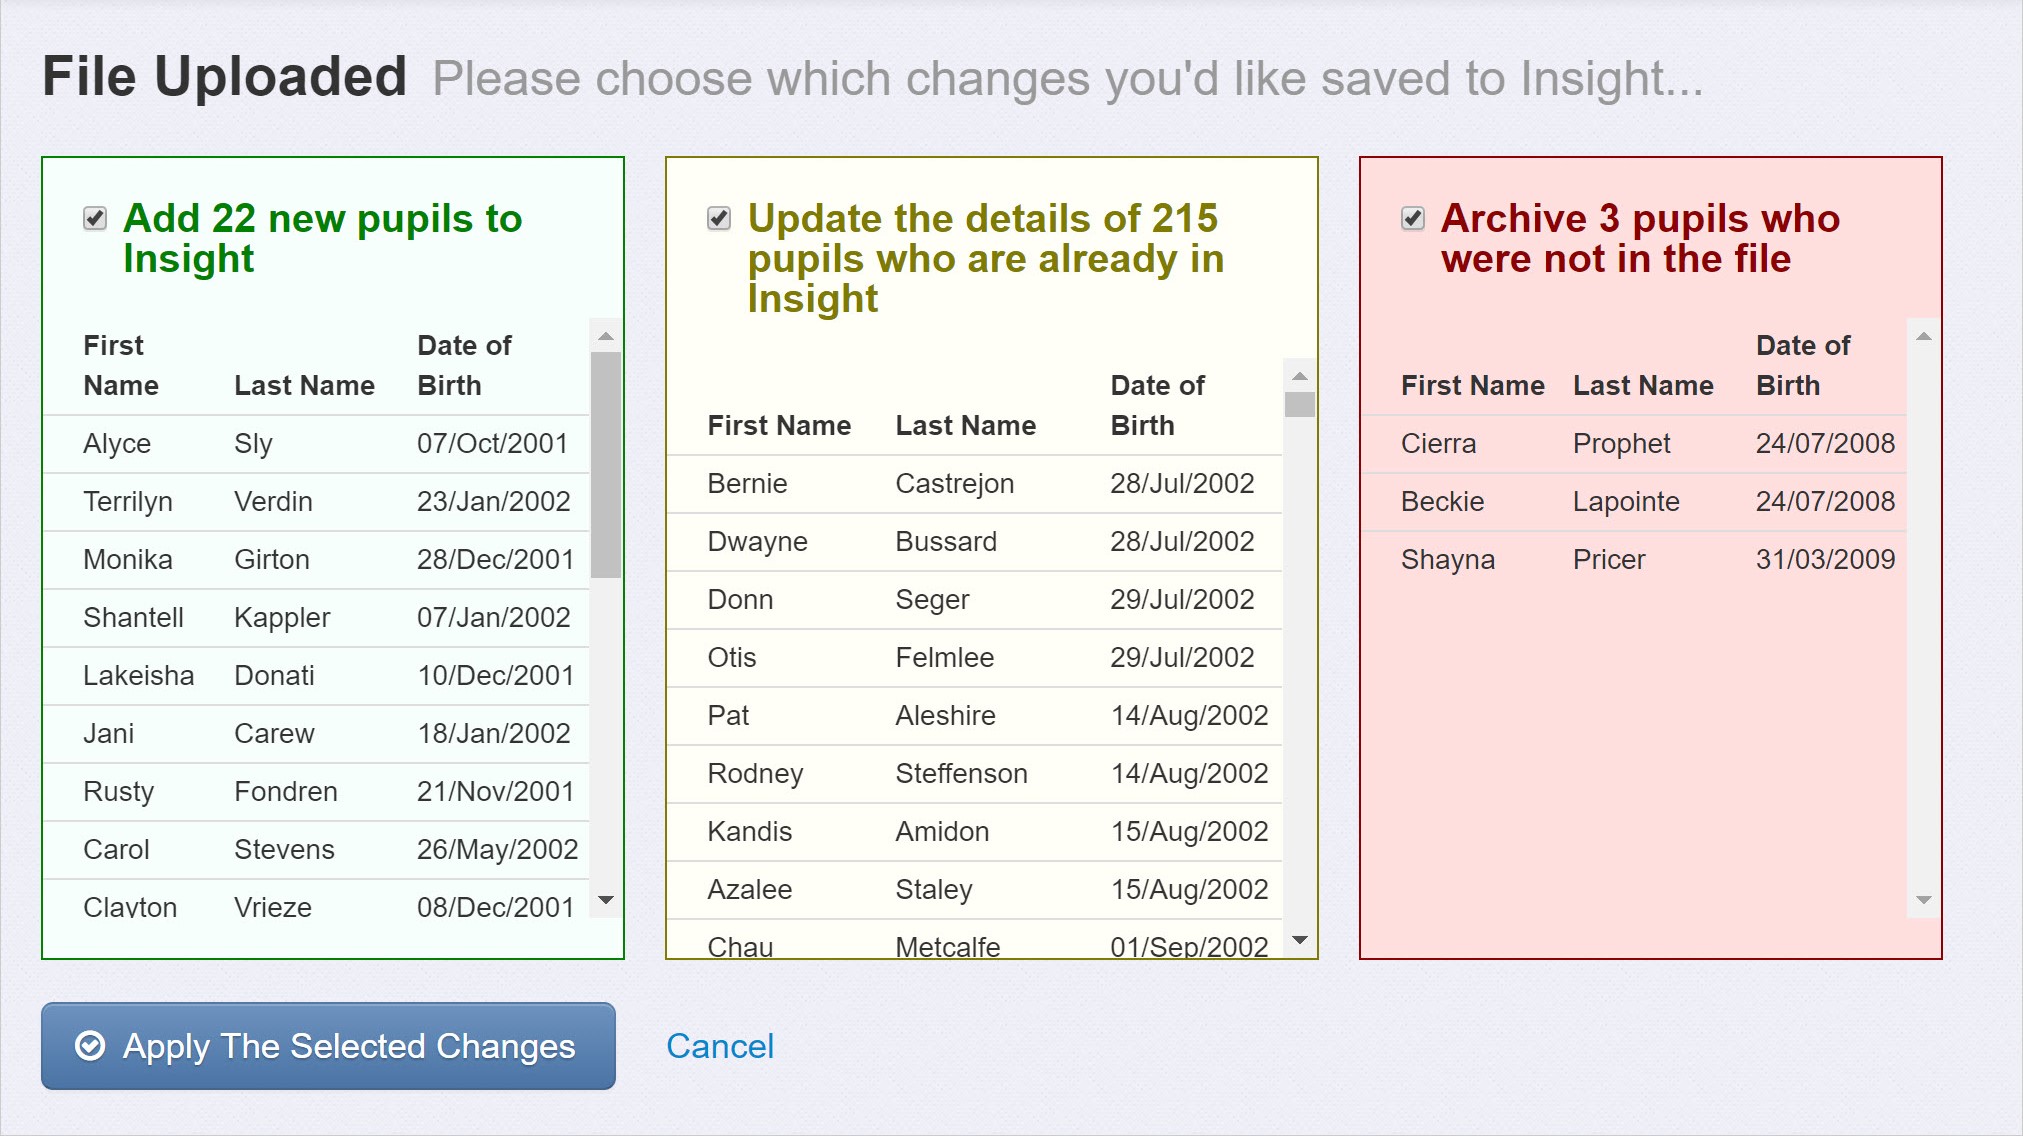Screen dimensions: 2023x1136
Task: Click 'Carol' in the new pupils table
Action: tap(116, 849)
